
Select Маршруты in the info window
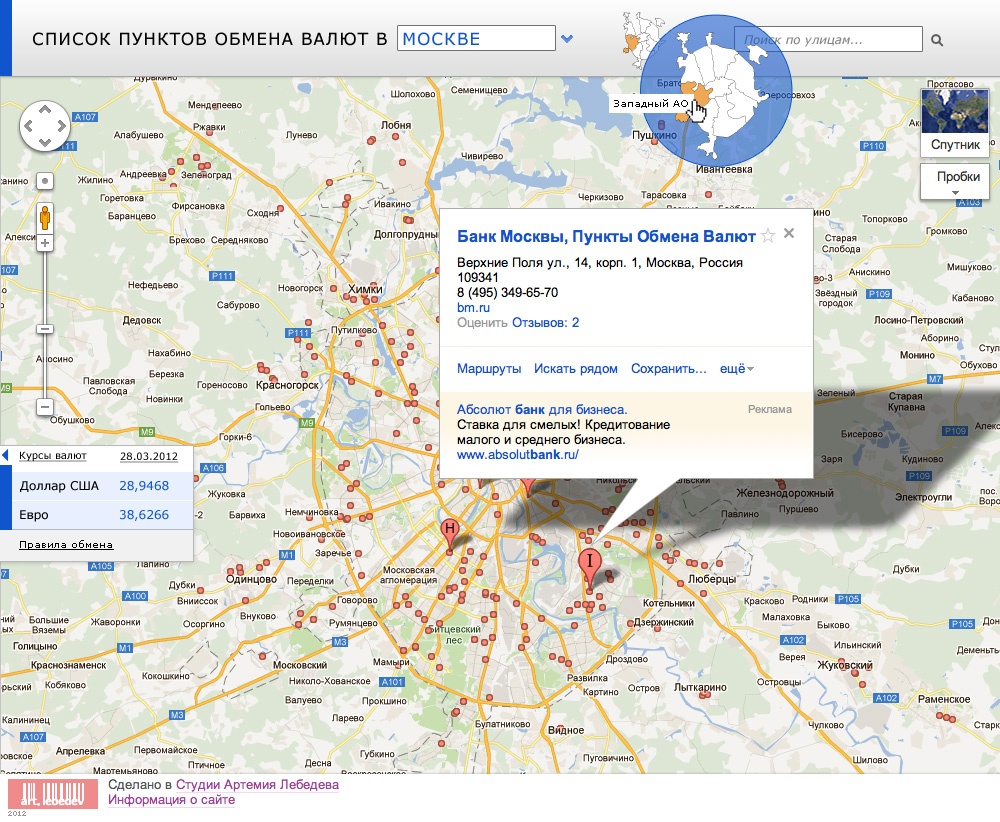tap(489, 369)
